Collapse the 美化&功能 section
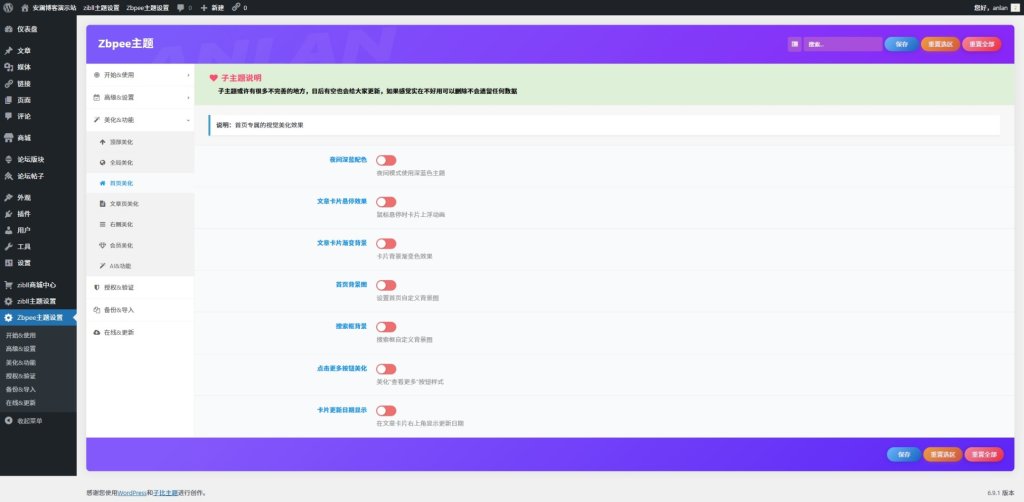 (140, 119)
